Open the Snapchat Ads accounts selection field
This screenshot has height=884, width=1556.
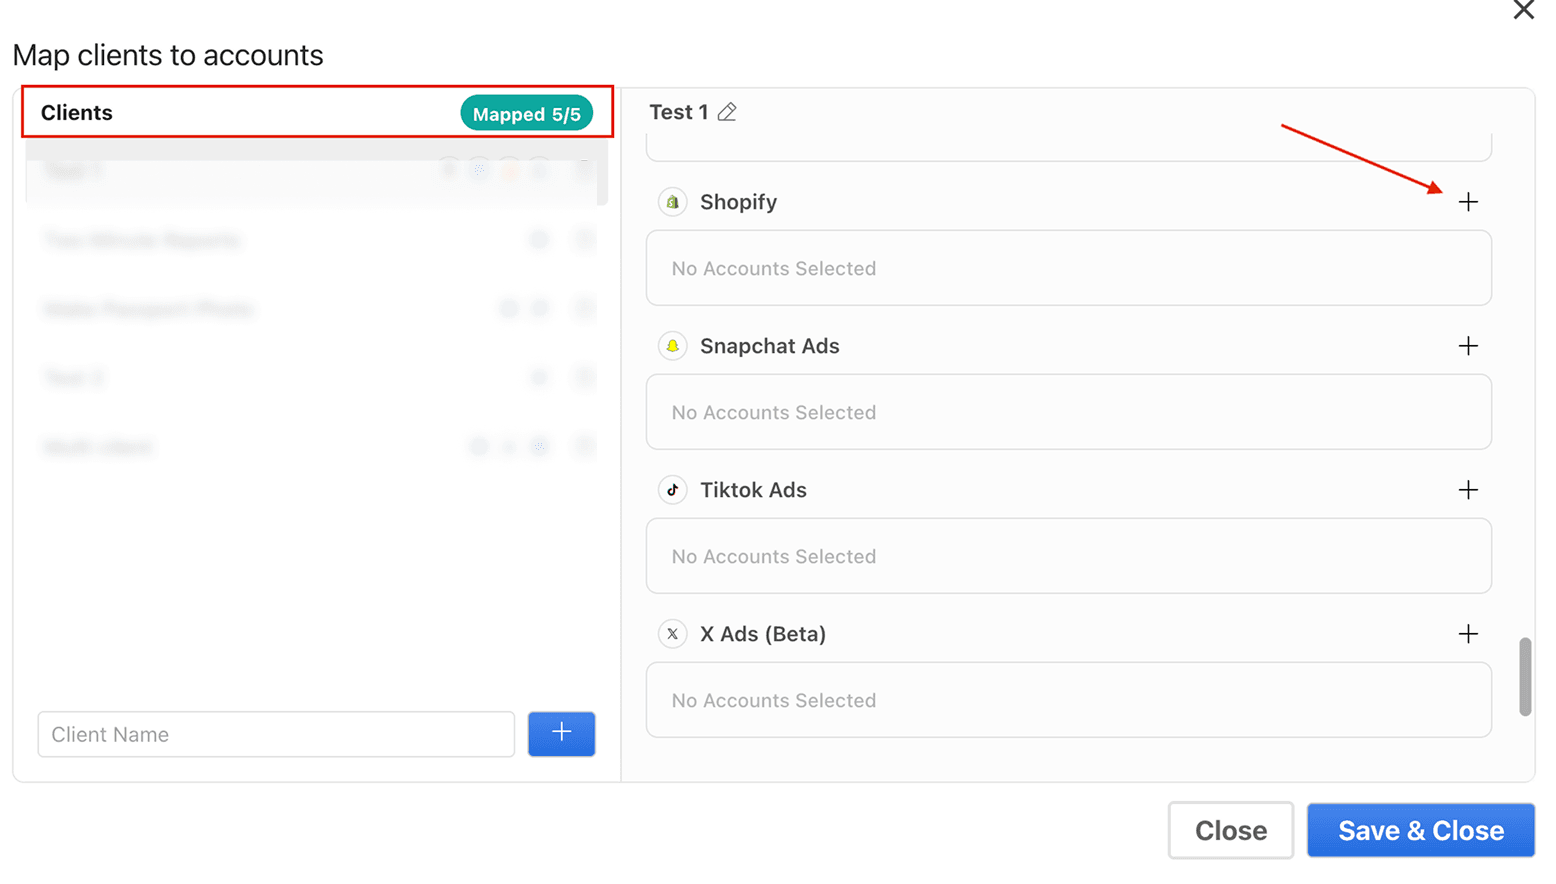[1068, 412]
